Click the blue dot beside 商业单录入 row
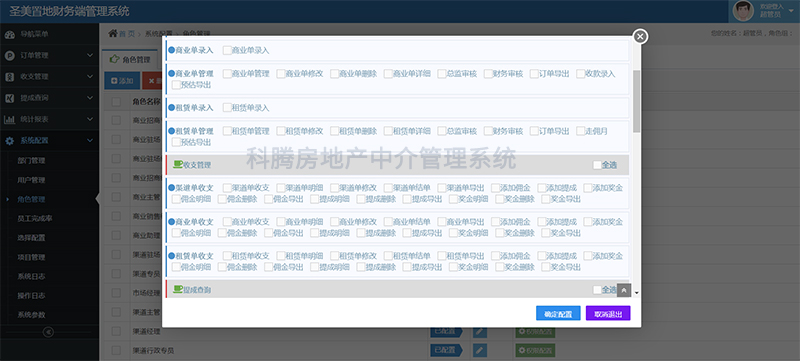800x361 pixels. tap(171, 50)
